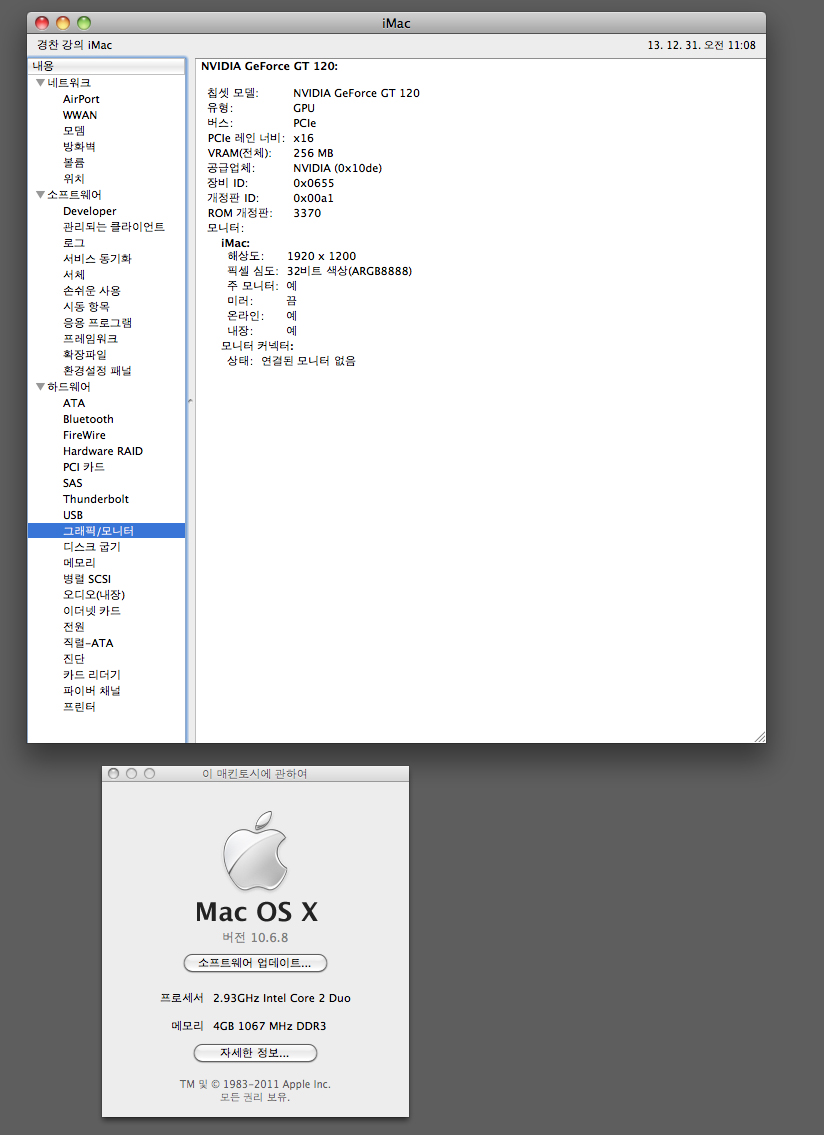
Task: Click the 버전 10.6.8 version text
Action: pos(255,937)
